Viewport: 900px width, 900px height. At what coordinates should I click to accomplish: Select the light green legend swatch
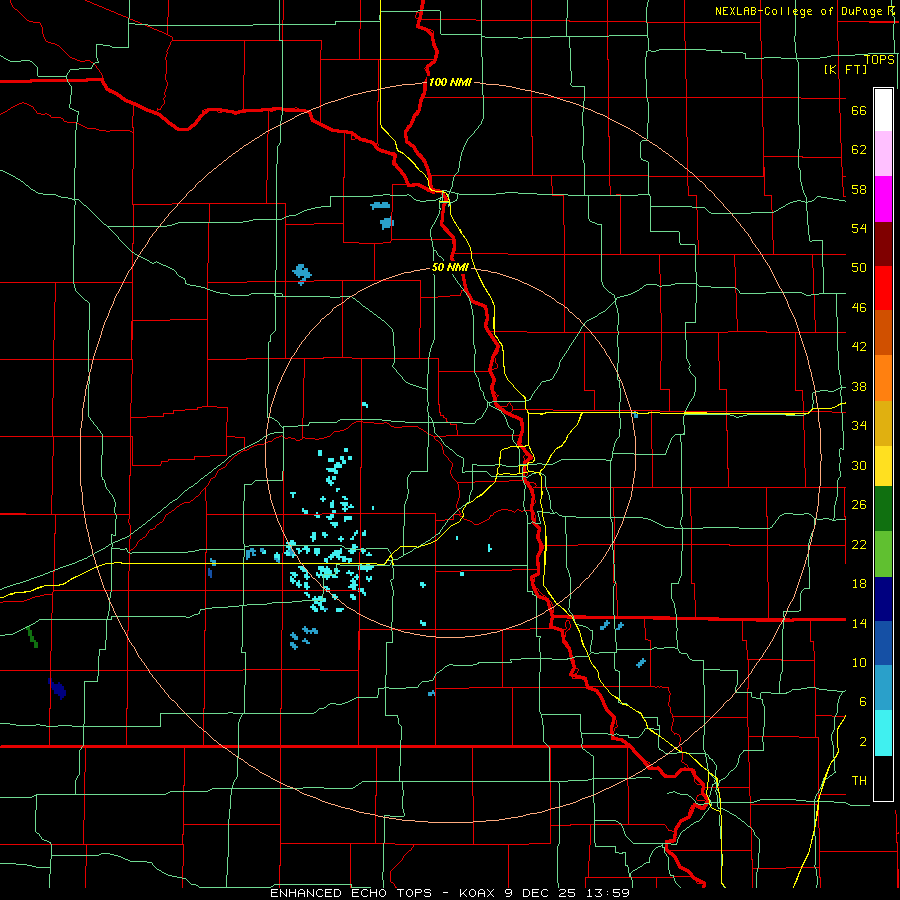(x=883, y=554)
